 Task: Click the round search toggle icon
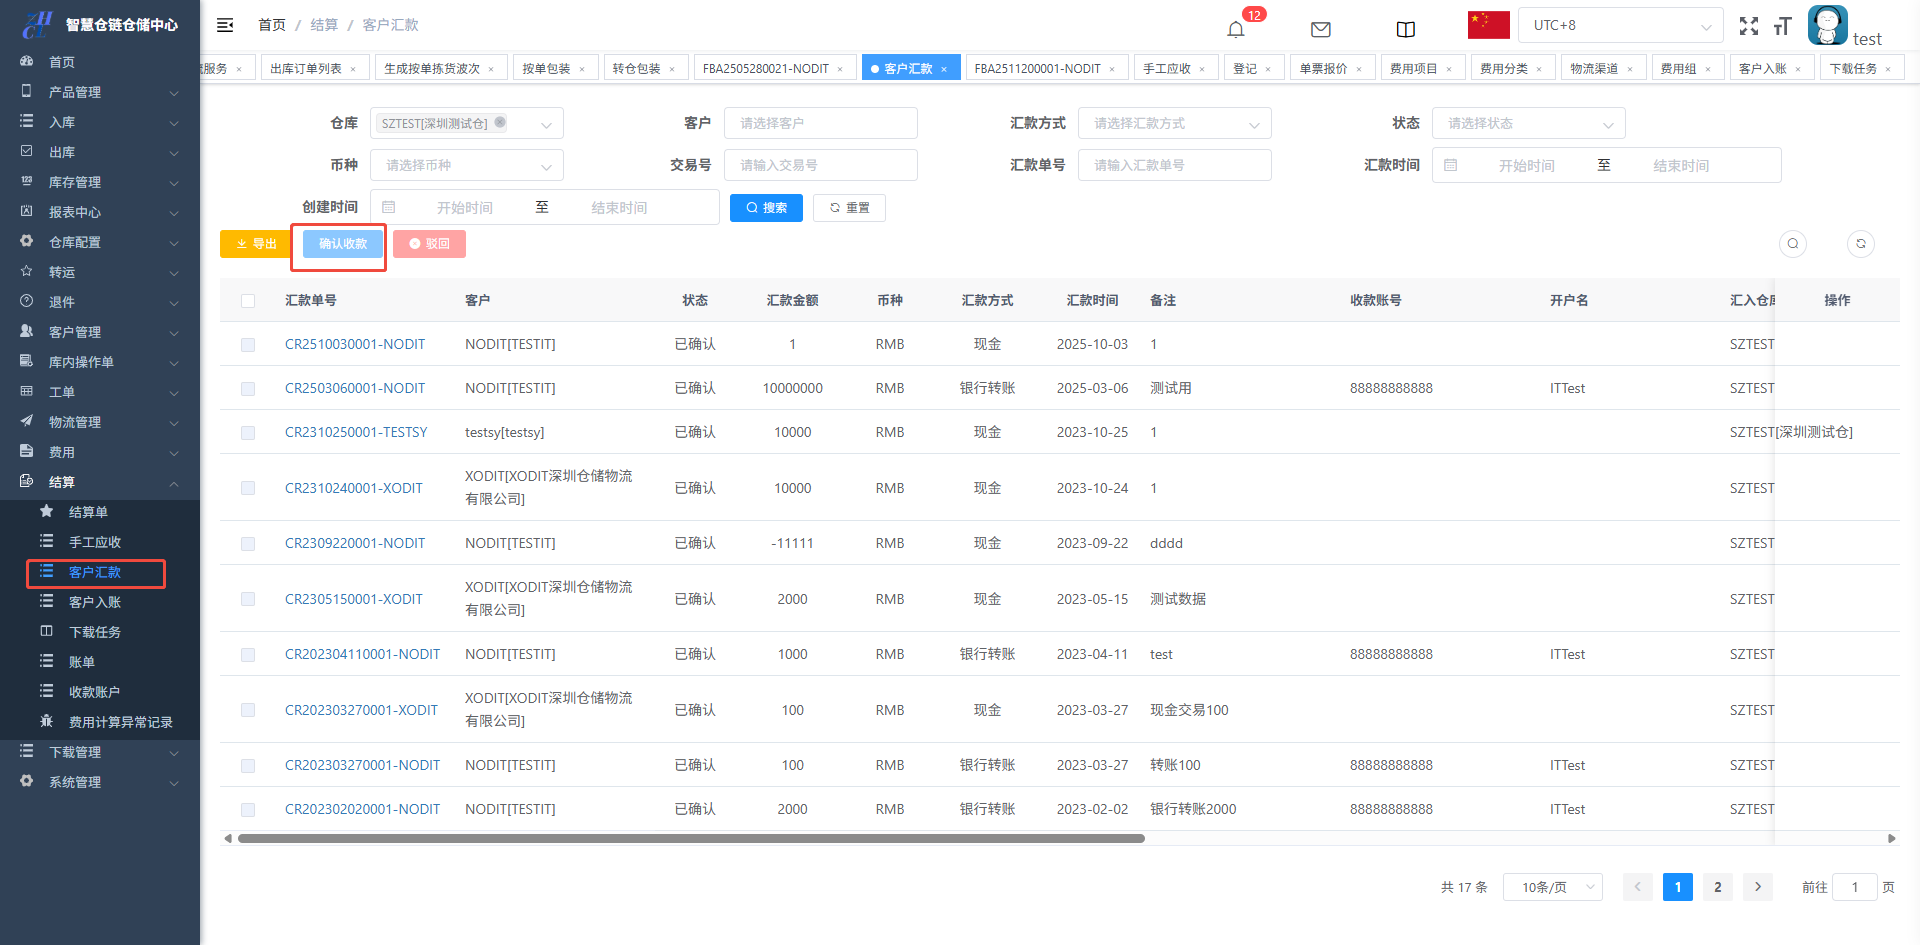1793,244
